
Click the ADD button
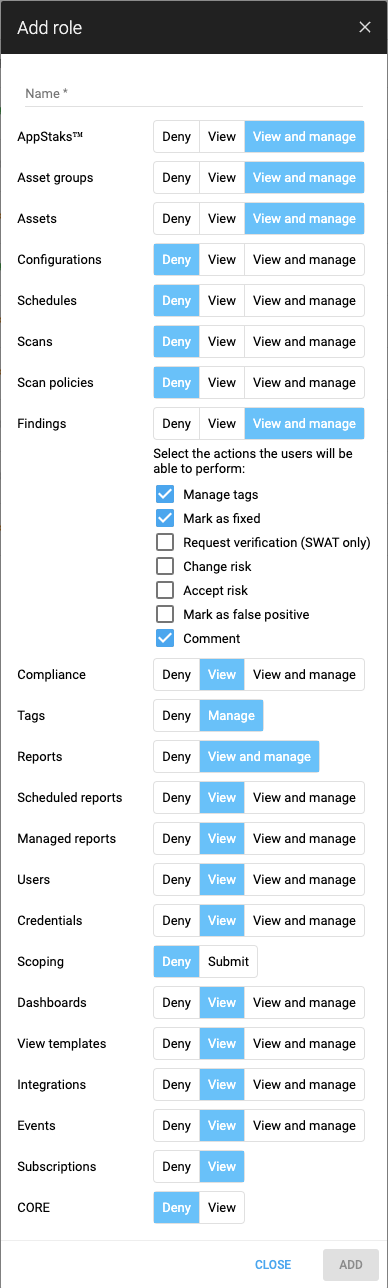tap(351, 1265)
